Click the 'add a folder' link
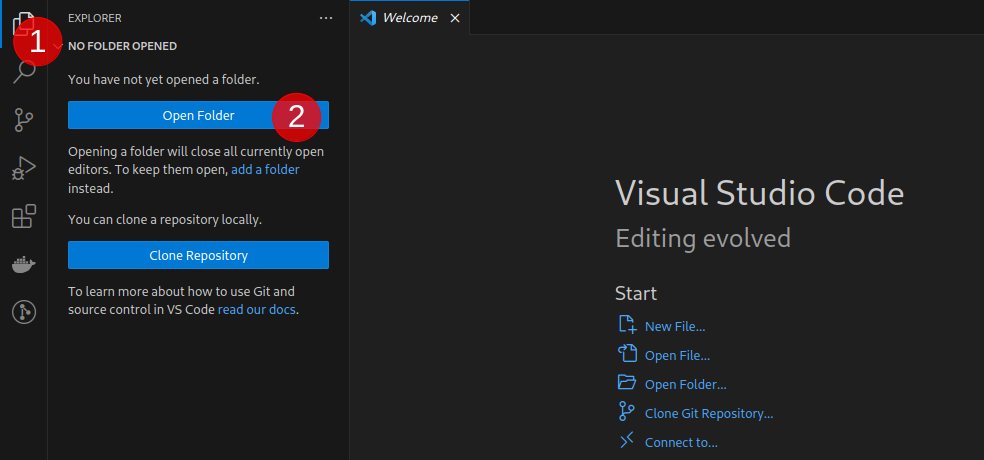The width and height of the screenshot is (984, 460). 265,170
